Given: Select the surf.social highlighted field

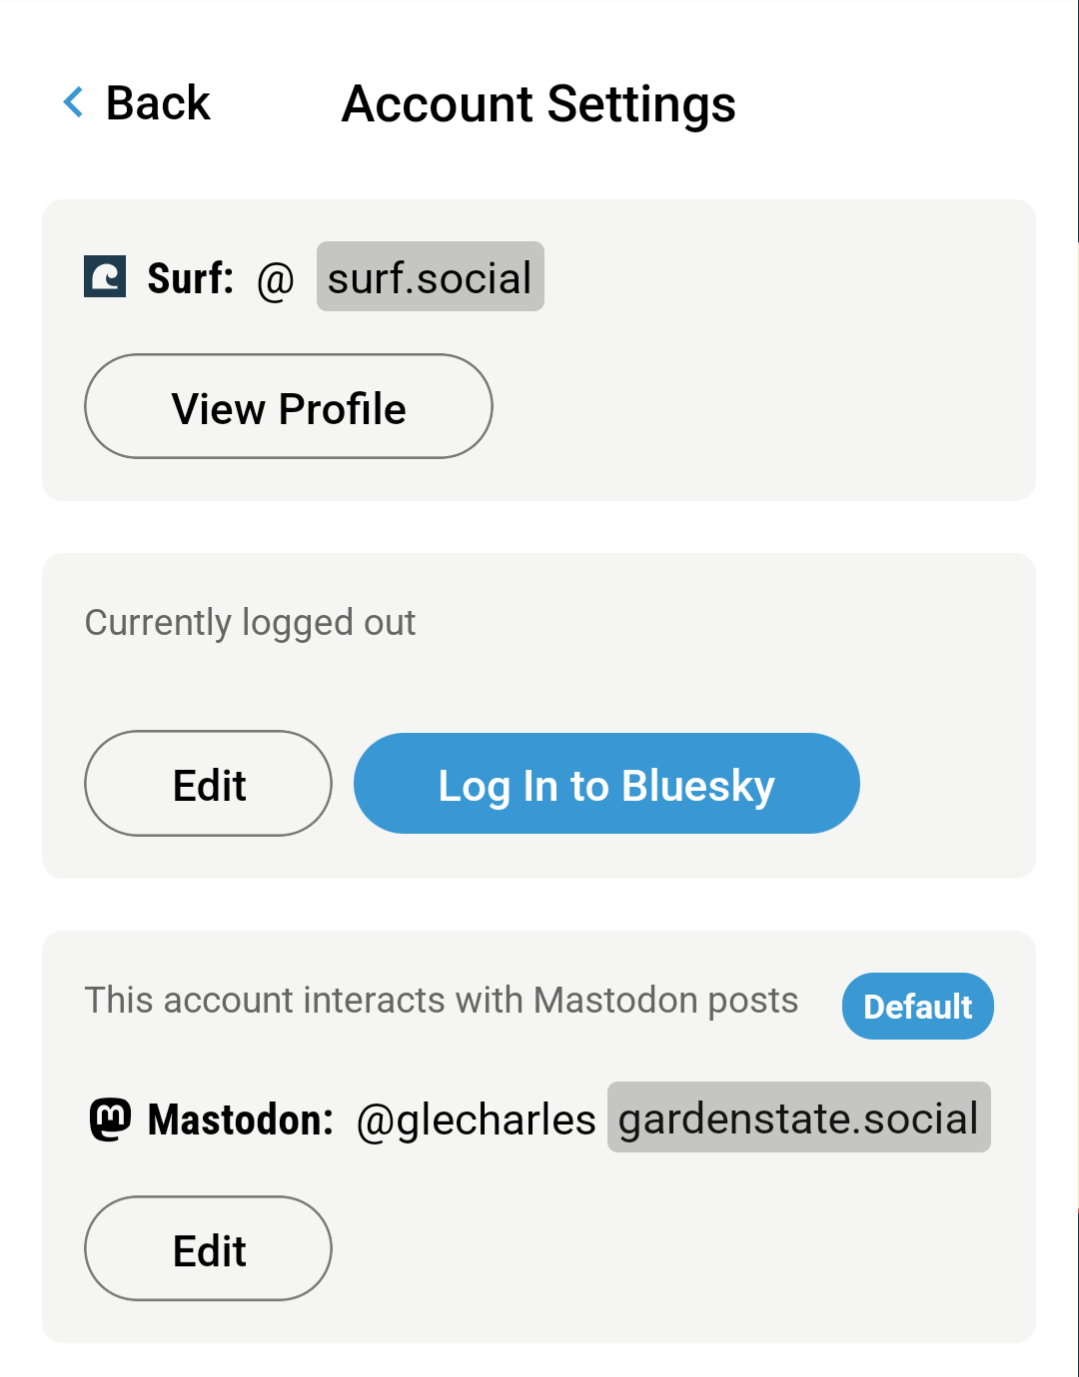Looking at the screenshot, I should click(430, 277).
